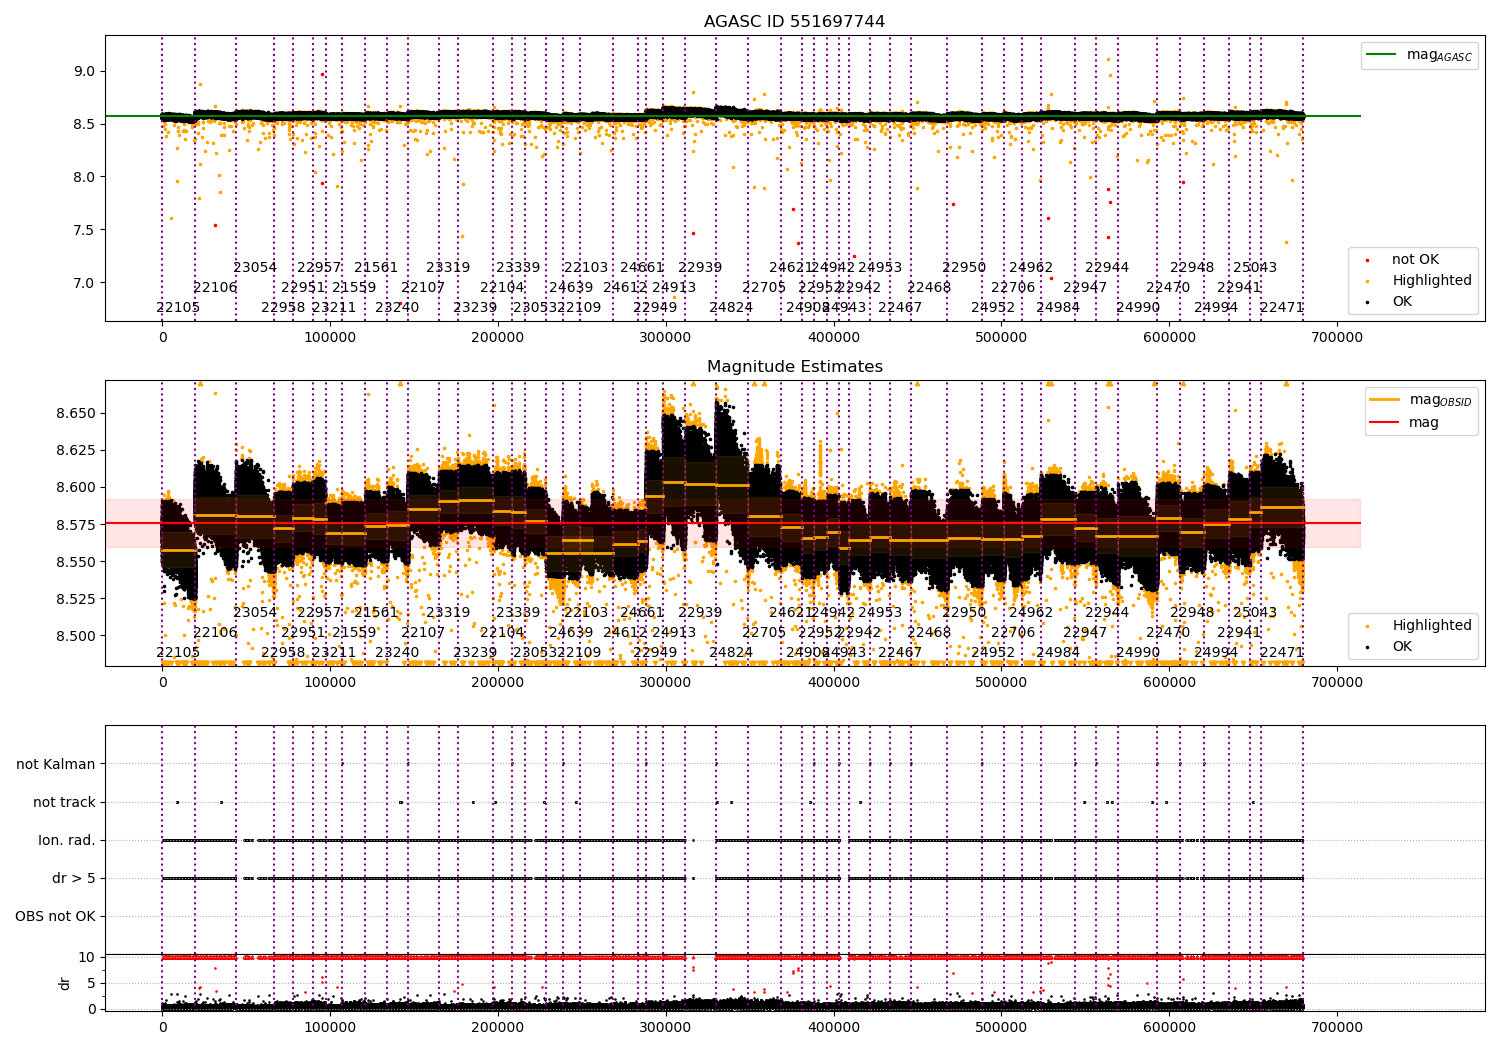1500x1050 pixels.
Task: Click the obsid label 24990 in the top panel
Action: tap(1138, 308)
